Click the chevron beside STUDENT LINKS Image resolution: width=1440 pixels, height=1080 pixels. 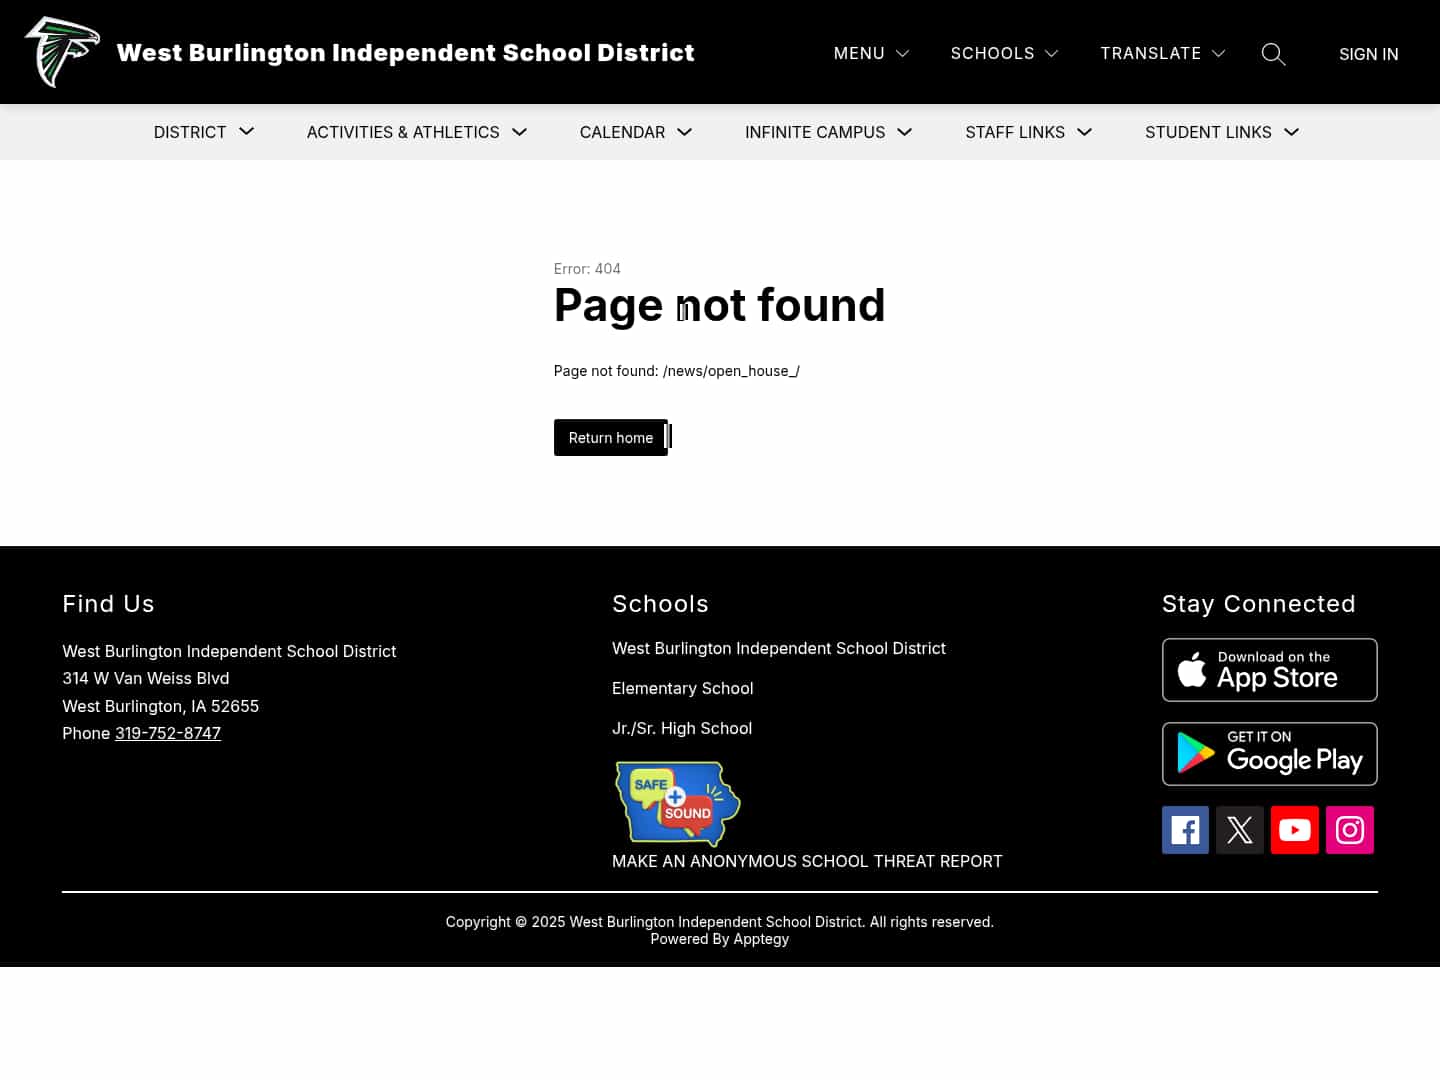pos(1292,132)
